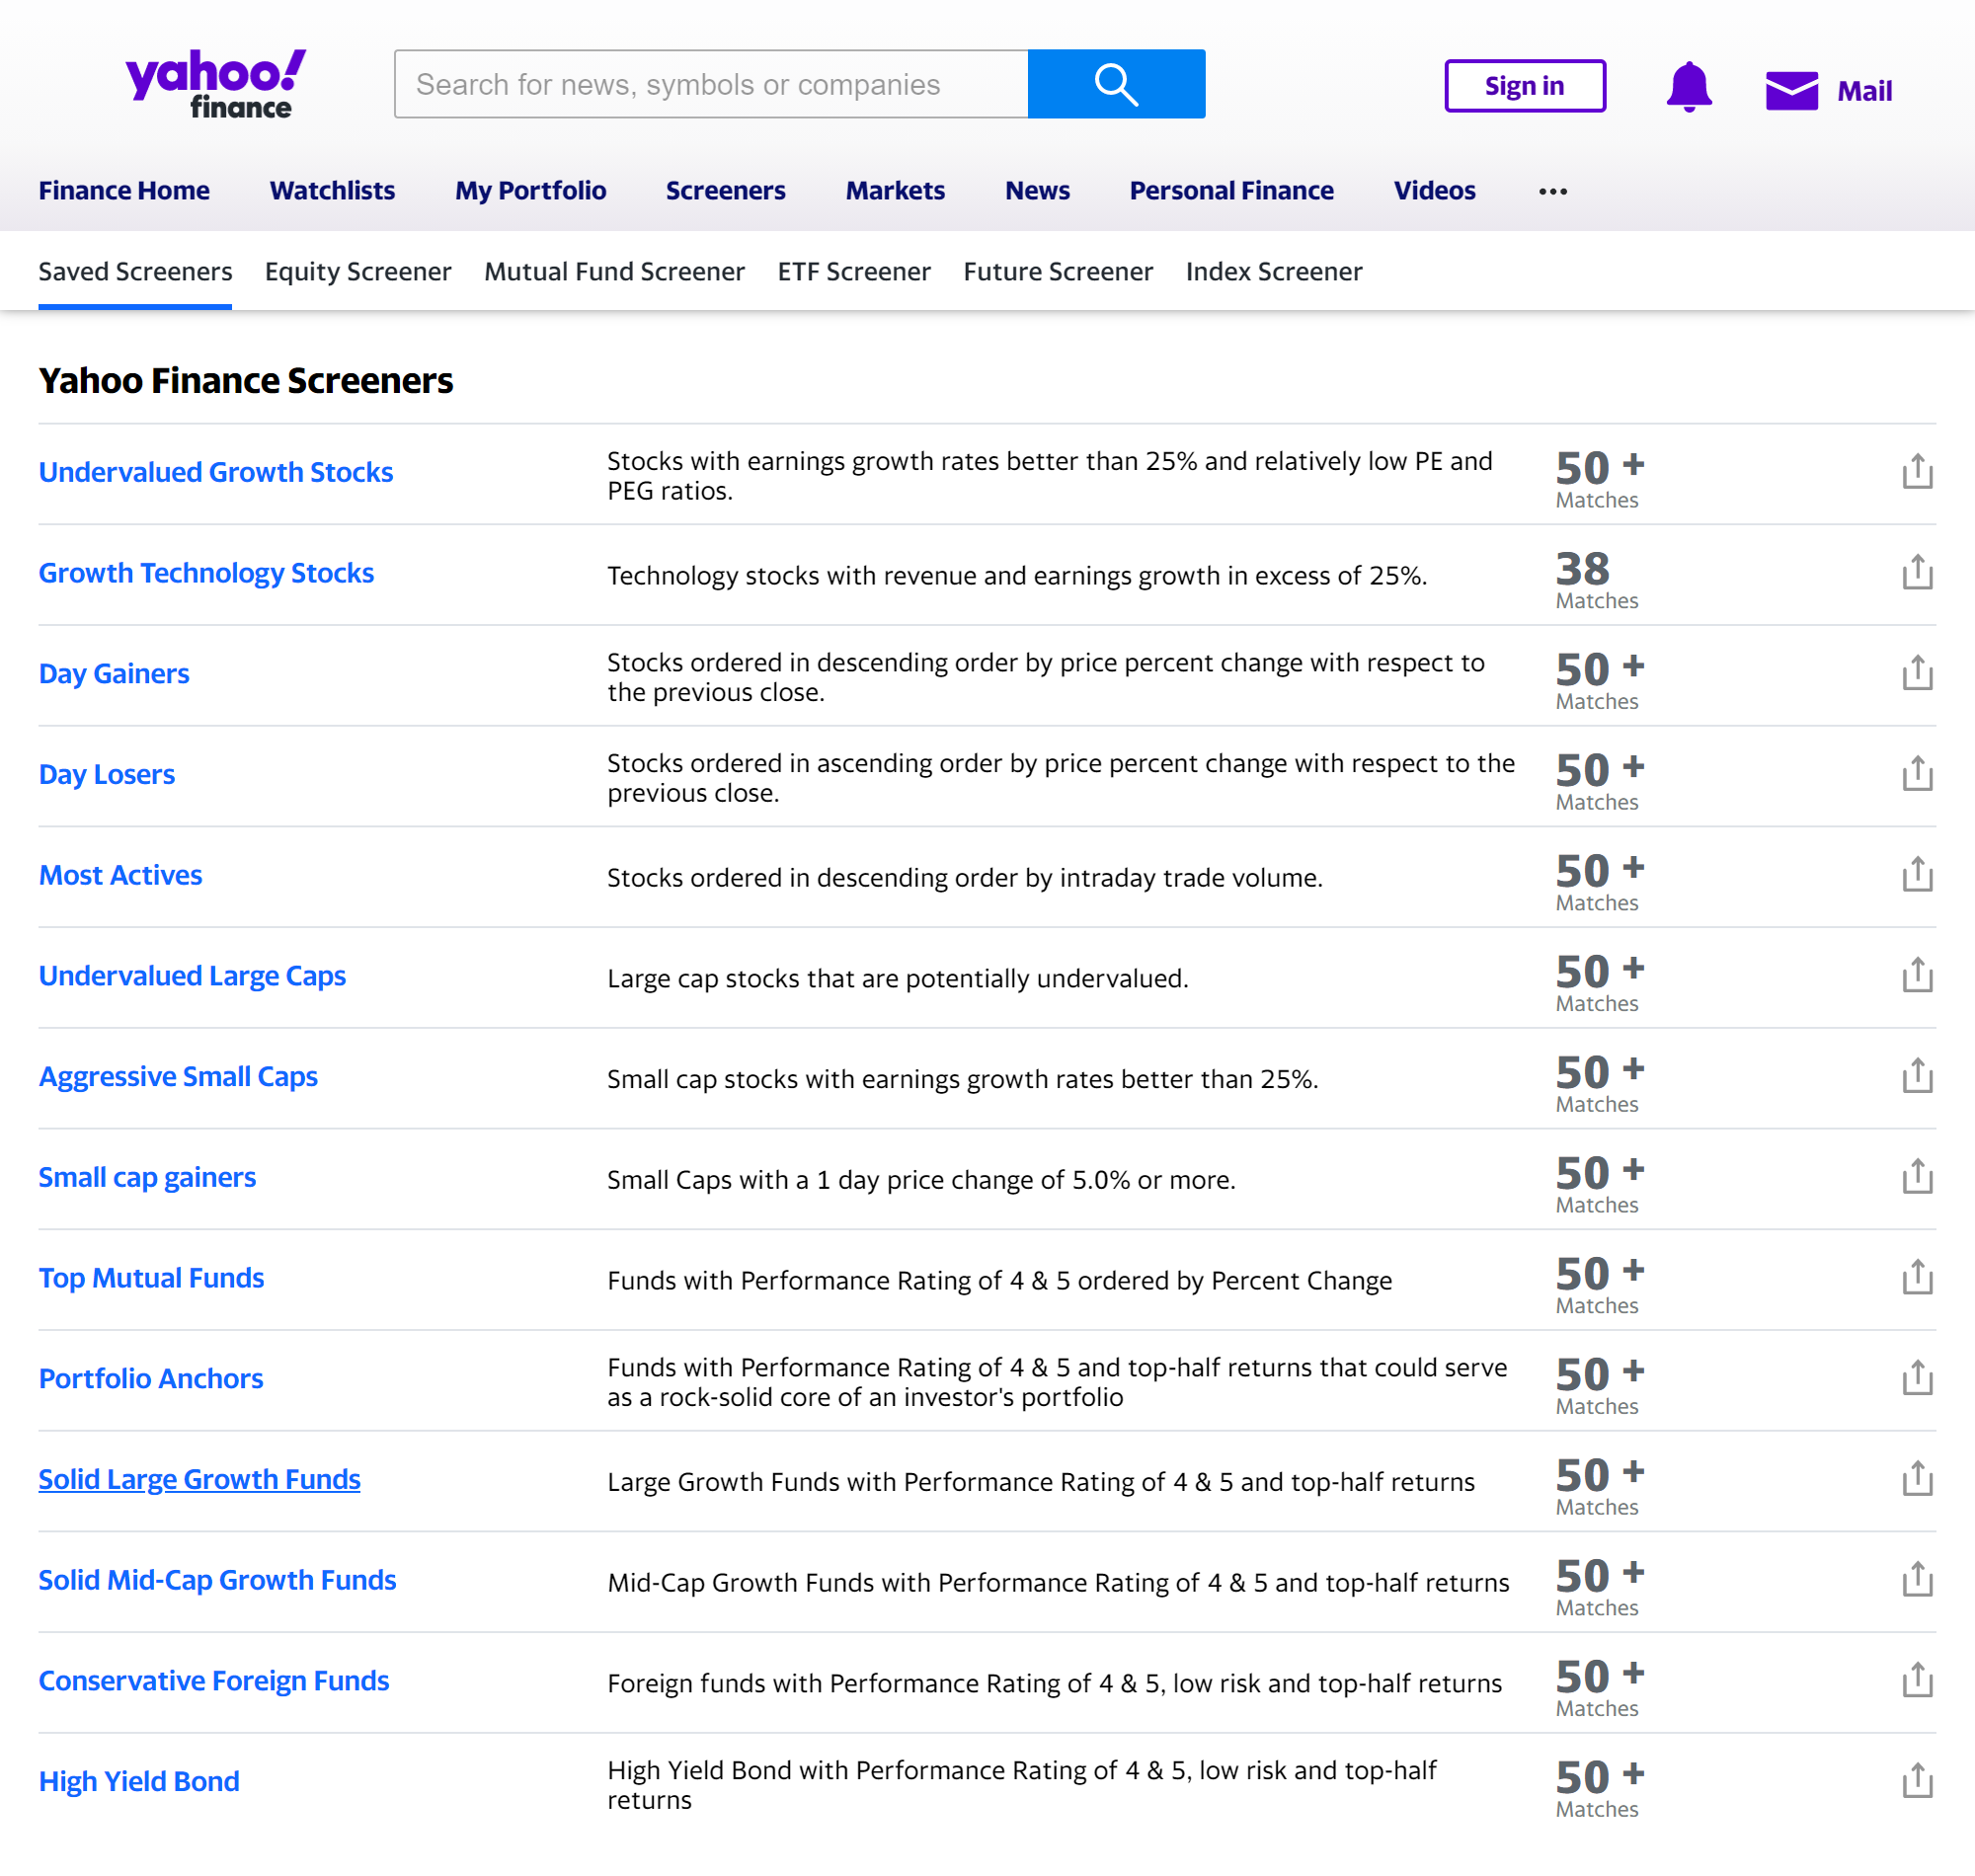Viewport: 1975px width, 1876px height.
Task: Click the Day Gainers description text
Action: tap(1046, 677)
